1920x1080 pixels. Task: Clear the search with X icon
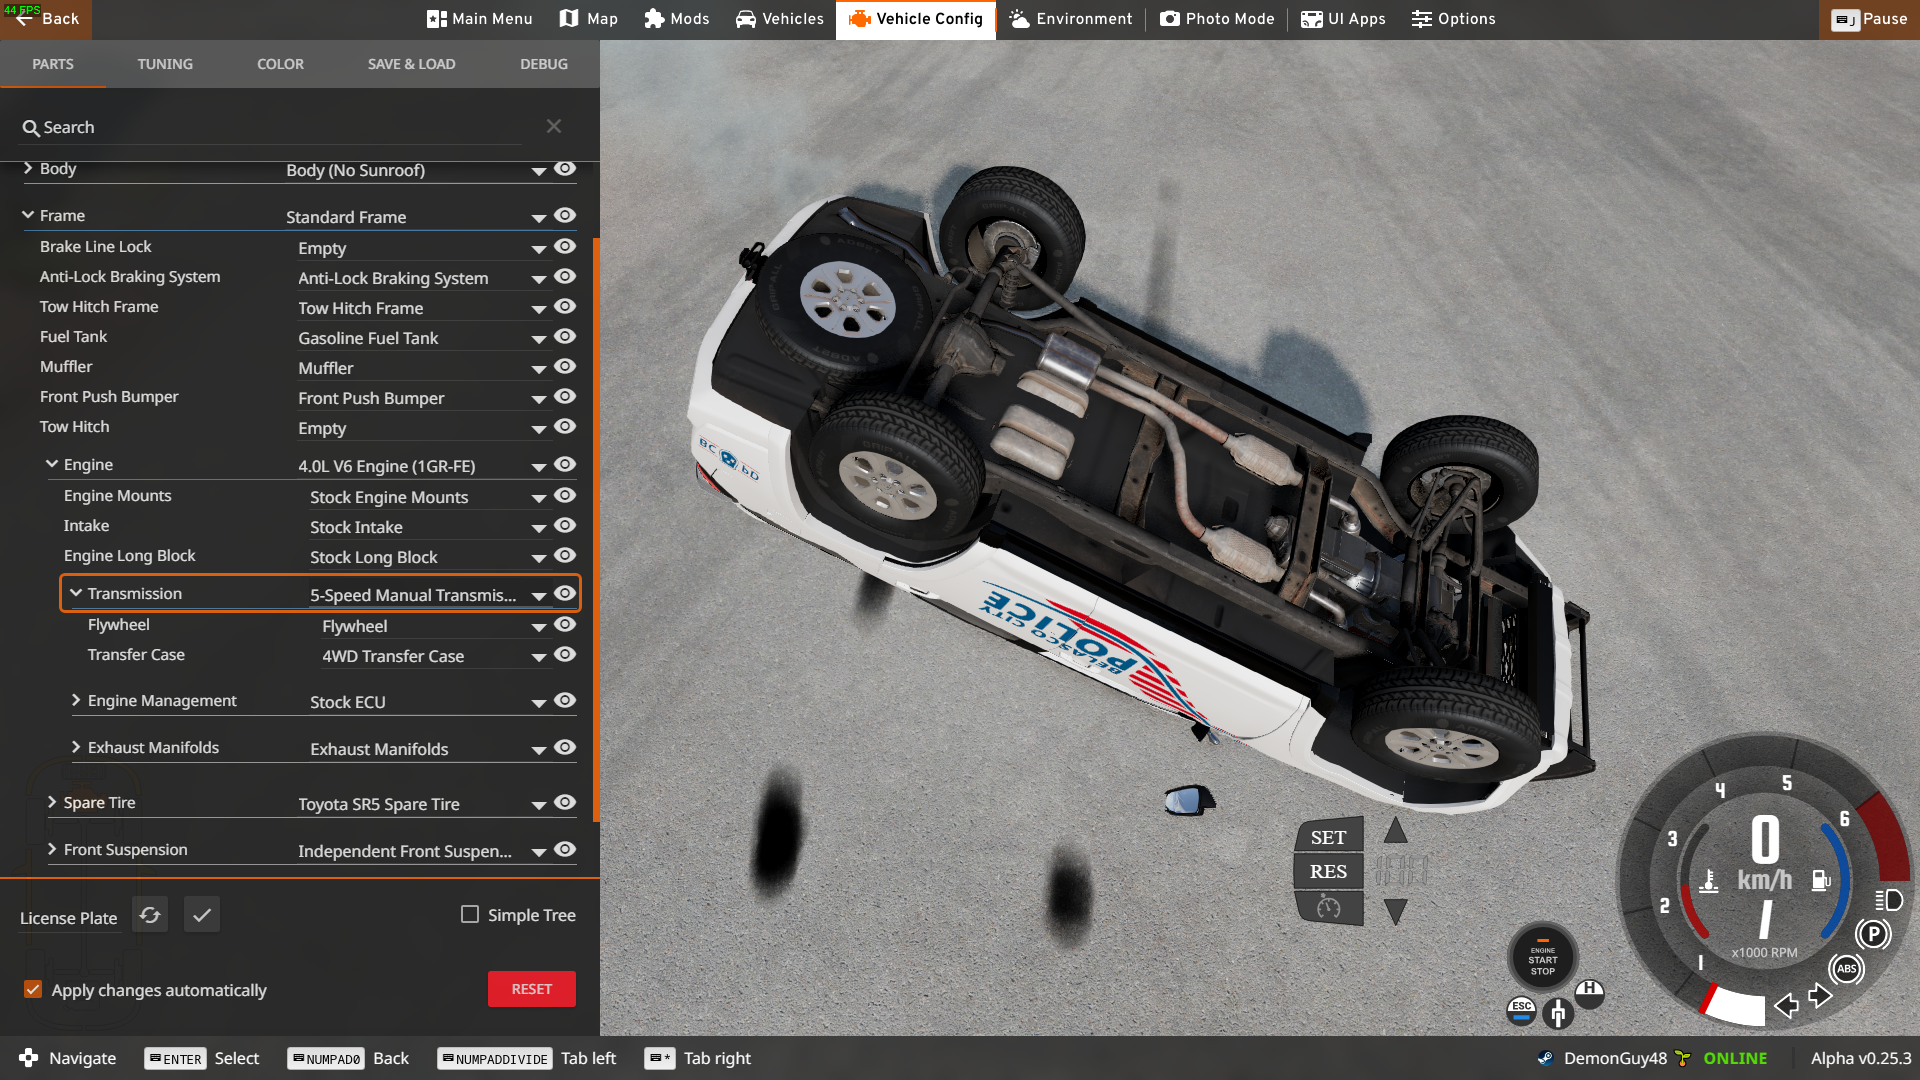pos(554,126)
